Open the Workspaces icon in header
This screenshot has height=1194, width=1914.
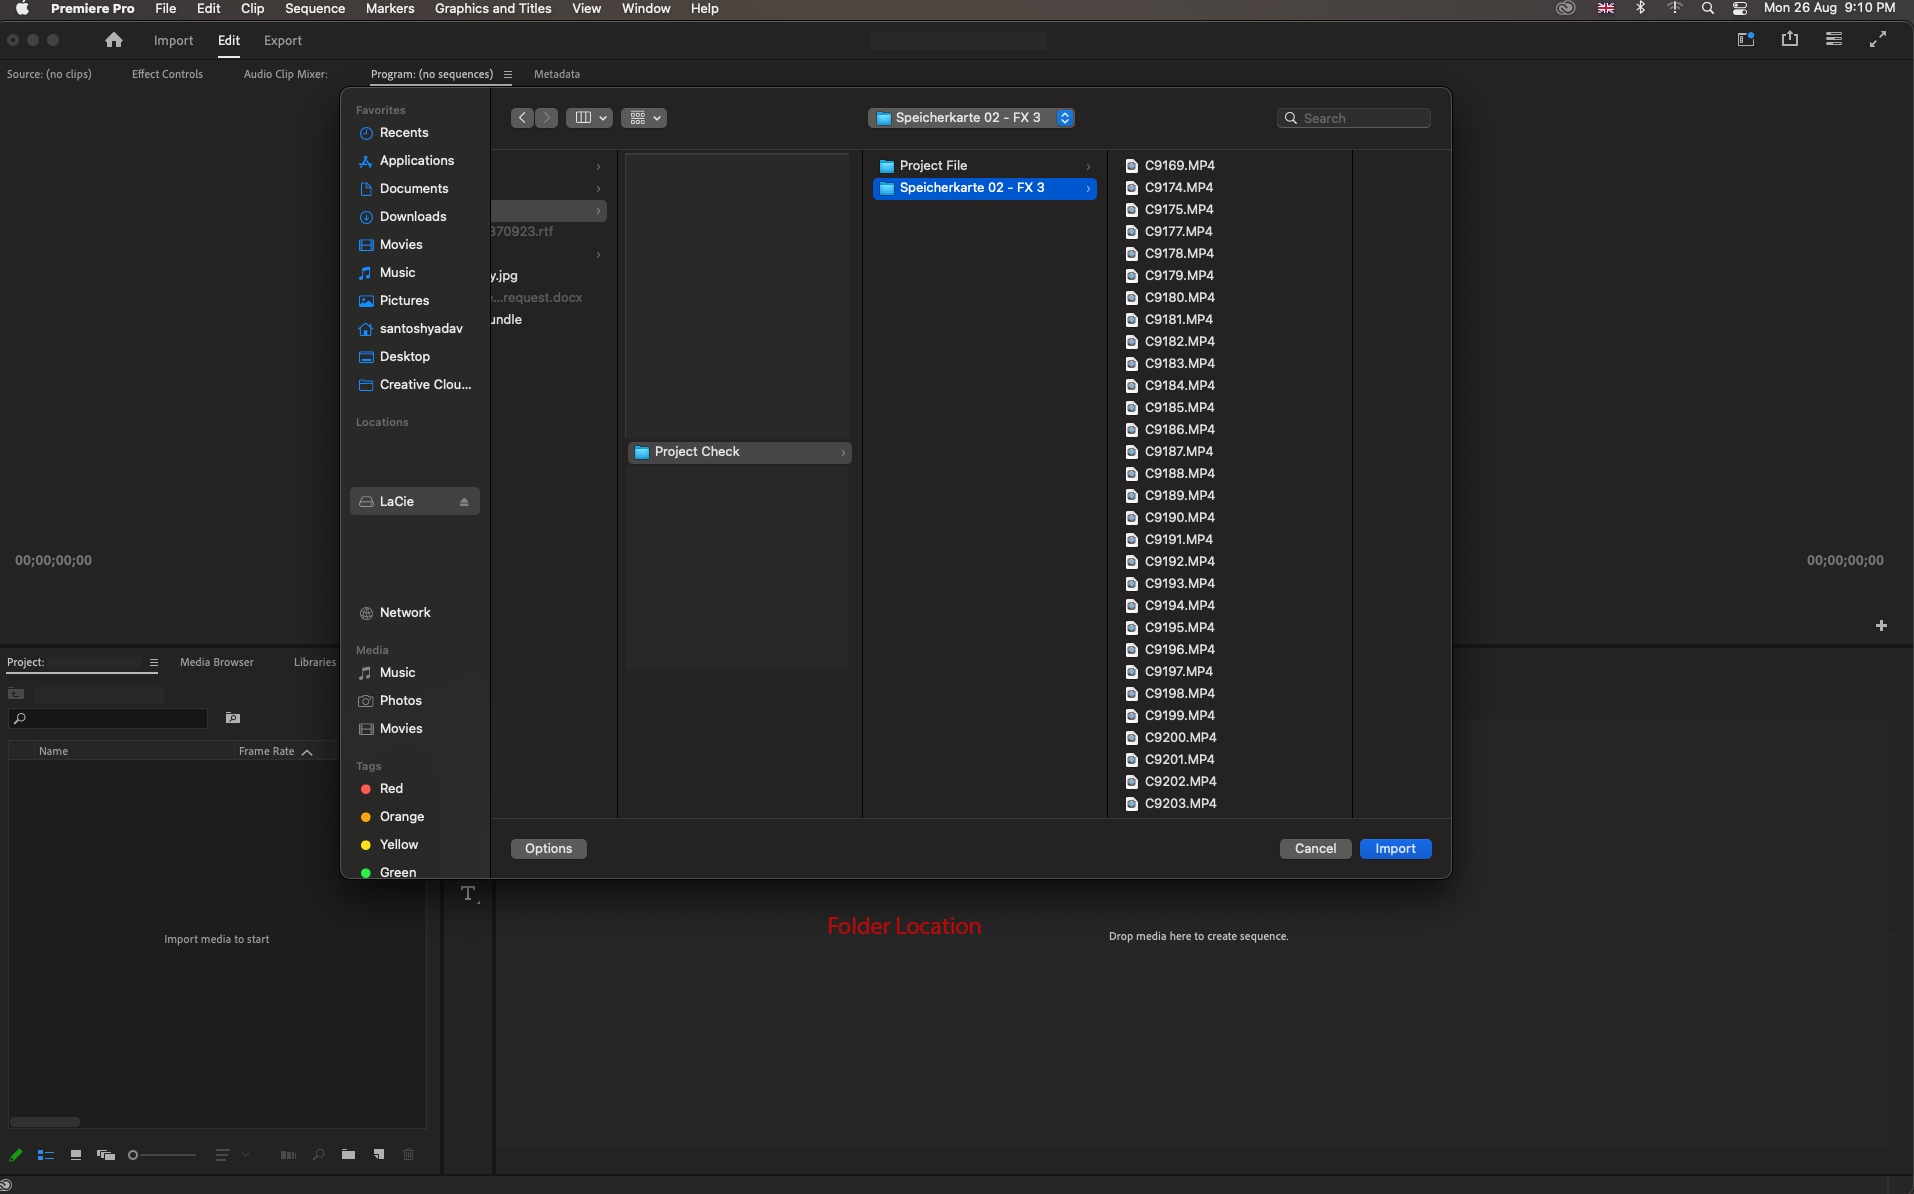[x=1746, y=40]
